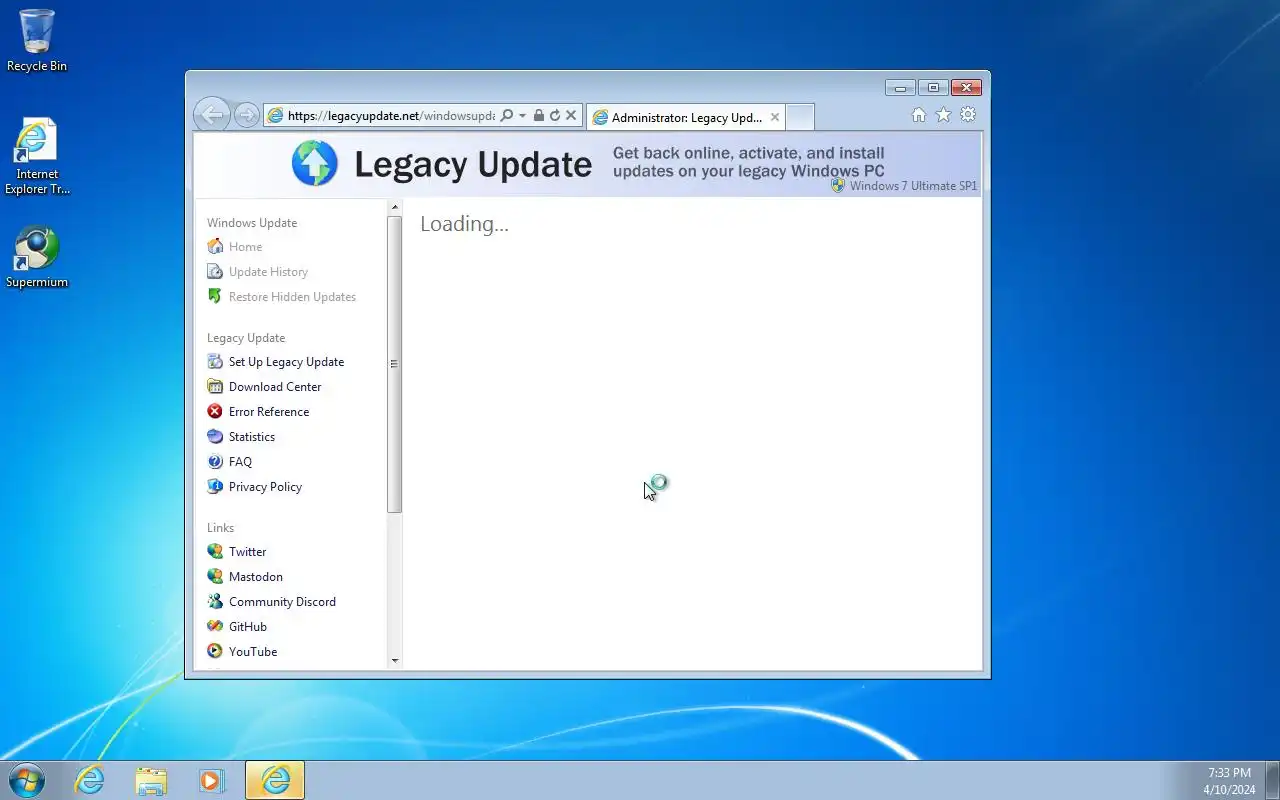The width and height of the screenshot is (1280, 800).
Task: Open pinned Internet Explorer in taskbar
Action: (90, 780)
